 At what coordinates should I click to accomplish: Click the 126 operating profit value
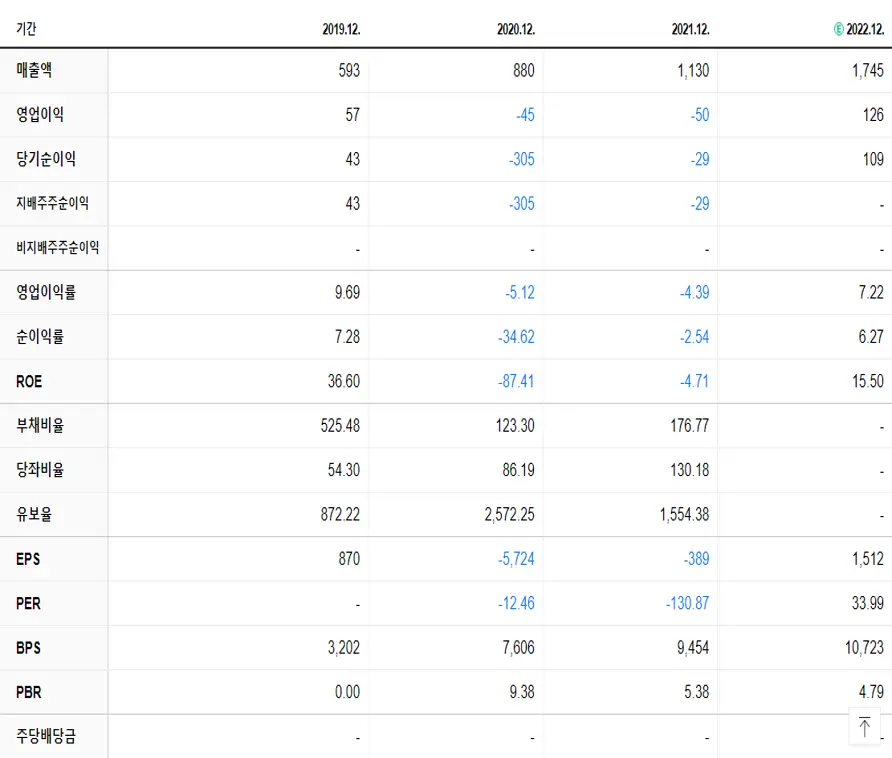click(873, 114)
